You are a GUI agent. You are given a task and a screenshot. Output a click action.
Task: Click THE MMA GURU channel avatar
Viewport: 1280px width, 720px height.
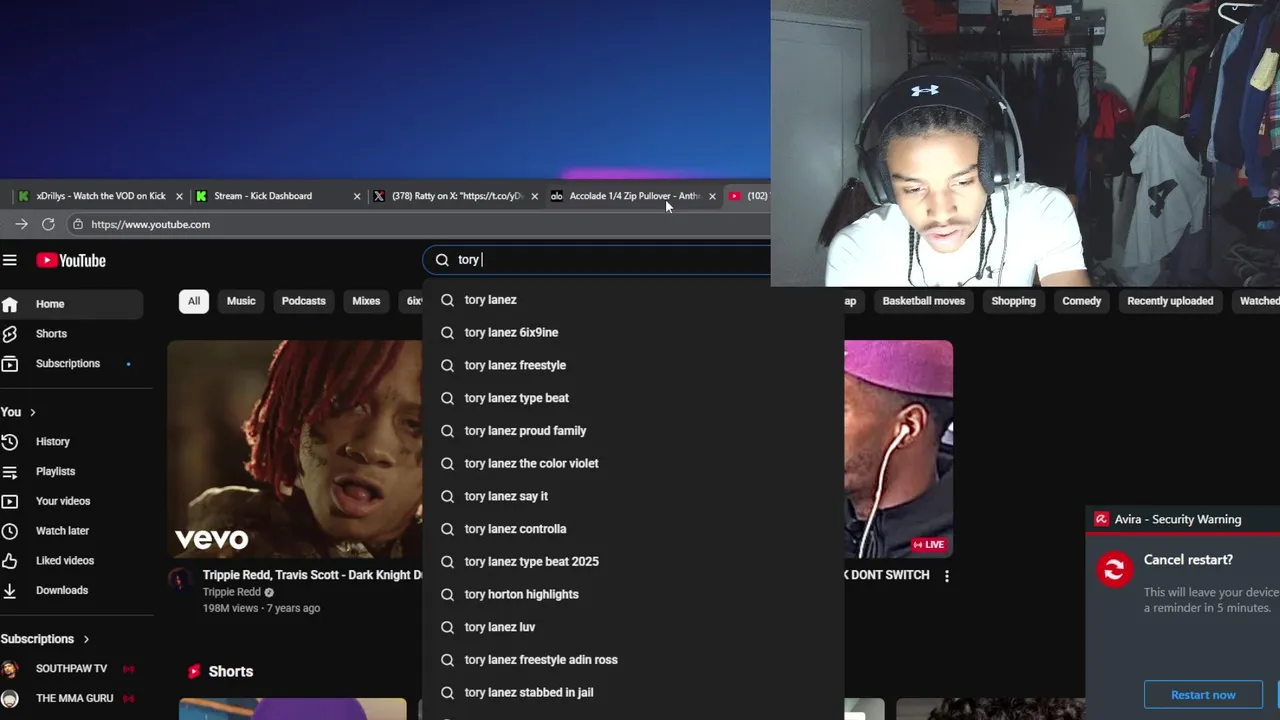pyautogui.click(x=10, y=698)
